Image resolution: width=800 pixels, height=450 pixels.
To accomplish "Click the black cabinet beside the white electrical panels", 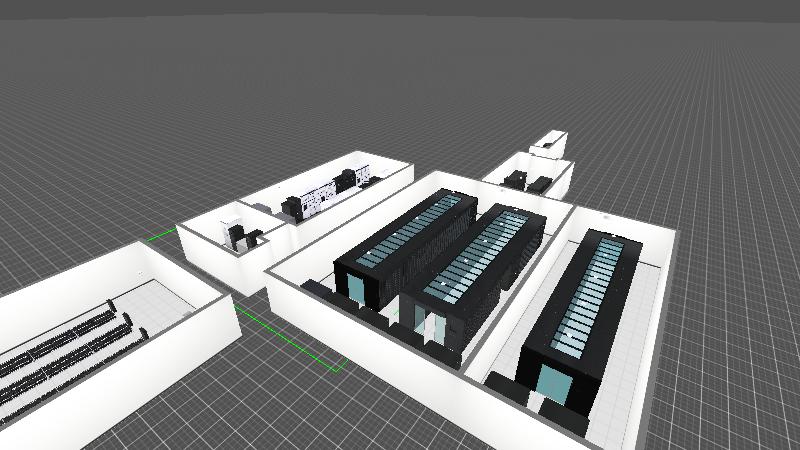I will (x=294, y=208).
